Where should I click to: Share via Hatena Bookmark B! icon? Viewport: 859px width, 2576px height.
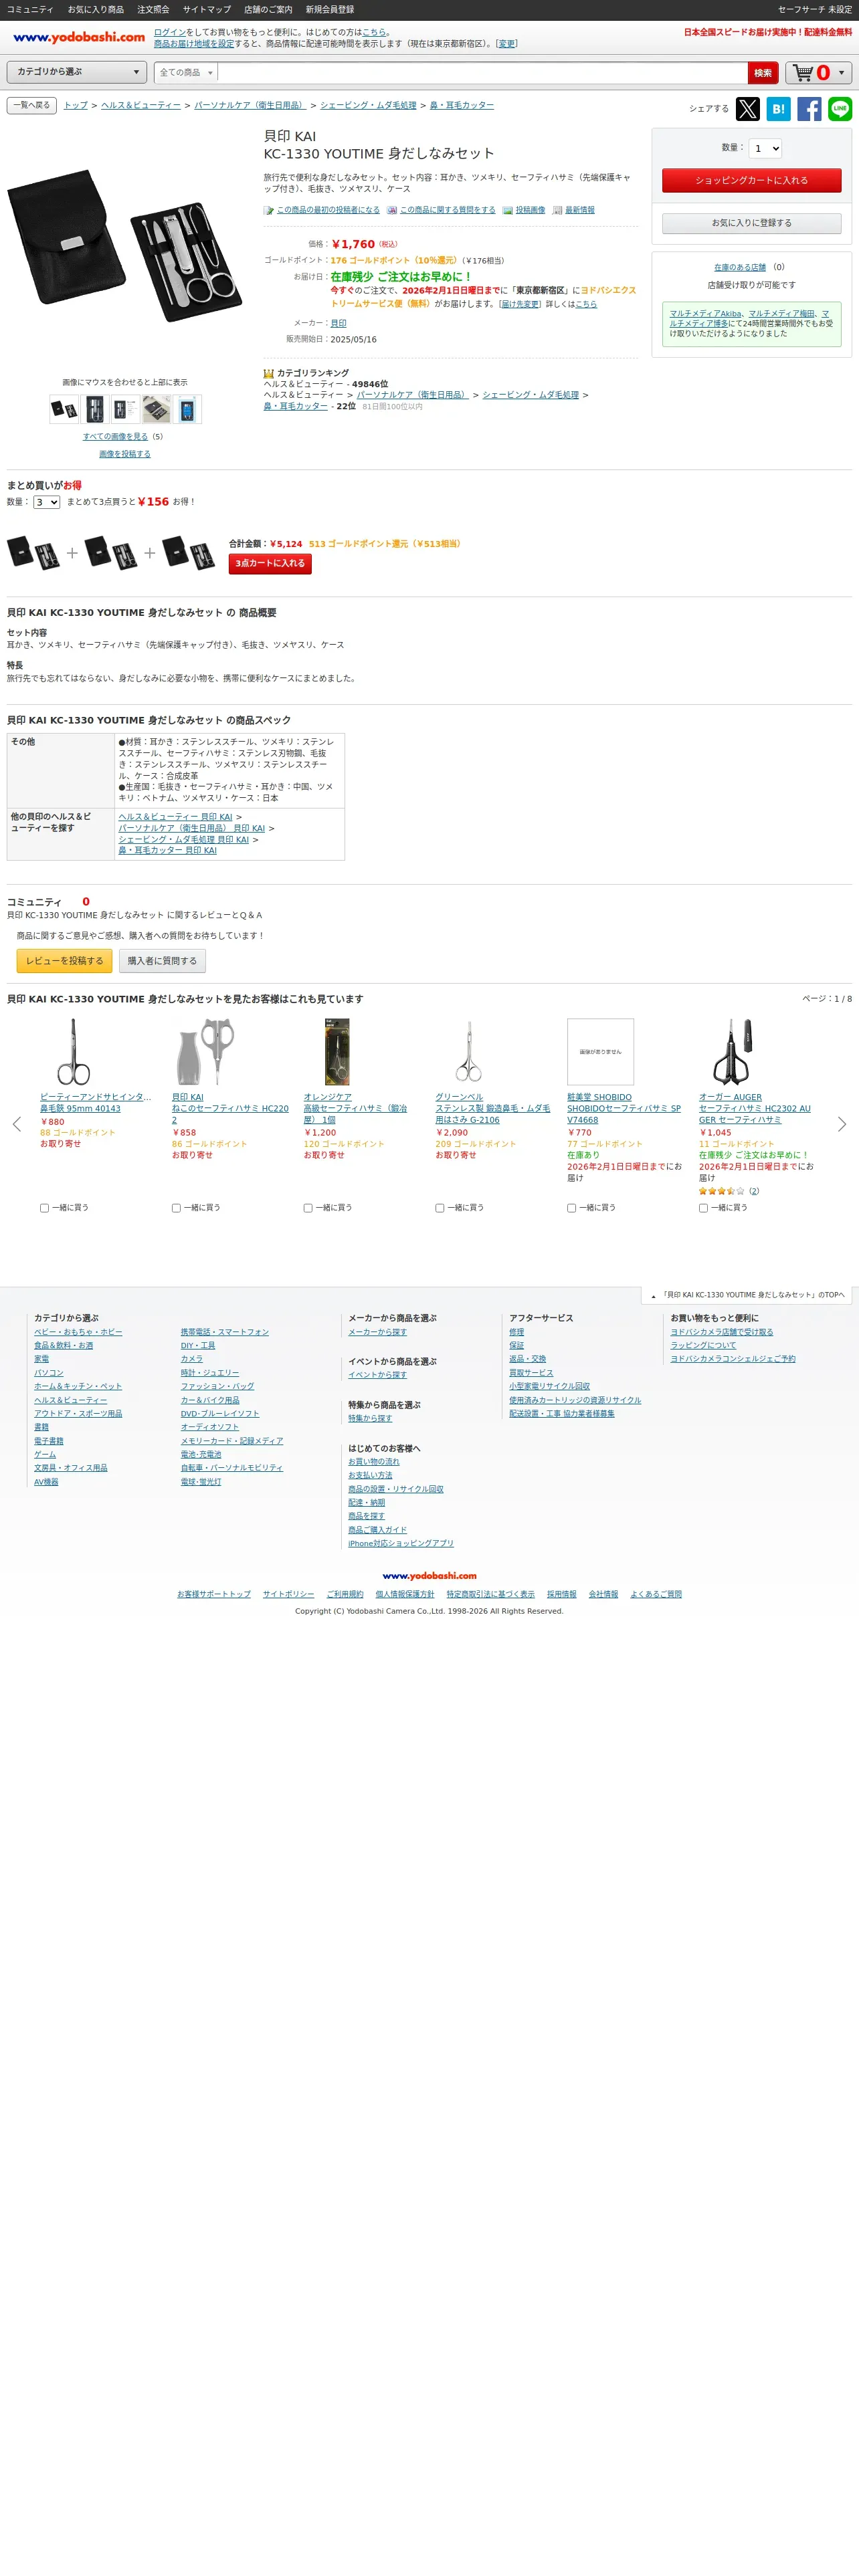click(x=778, y=109)
